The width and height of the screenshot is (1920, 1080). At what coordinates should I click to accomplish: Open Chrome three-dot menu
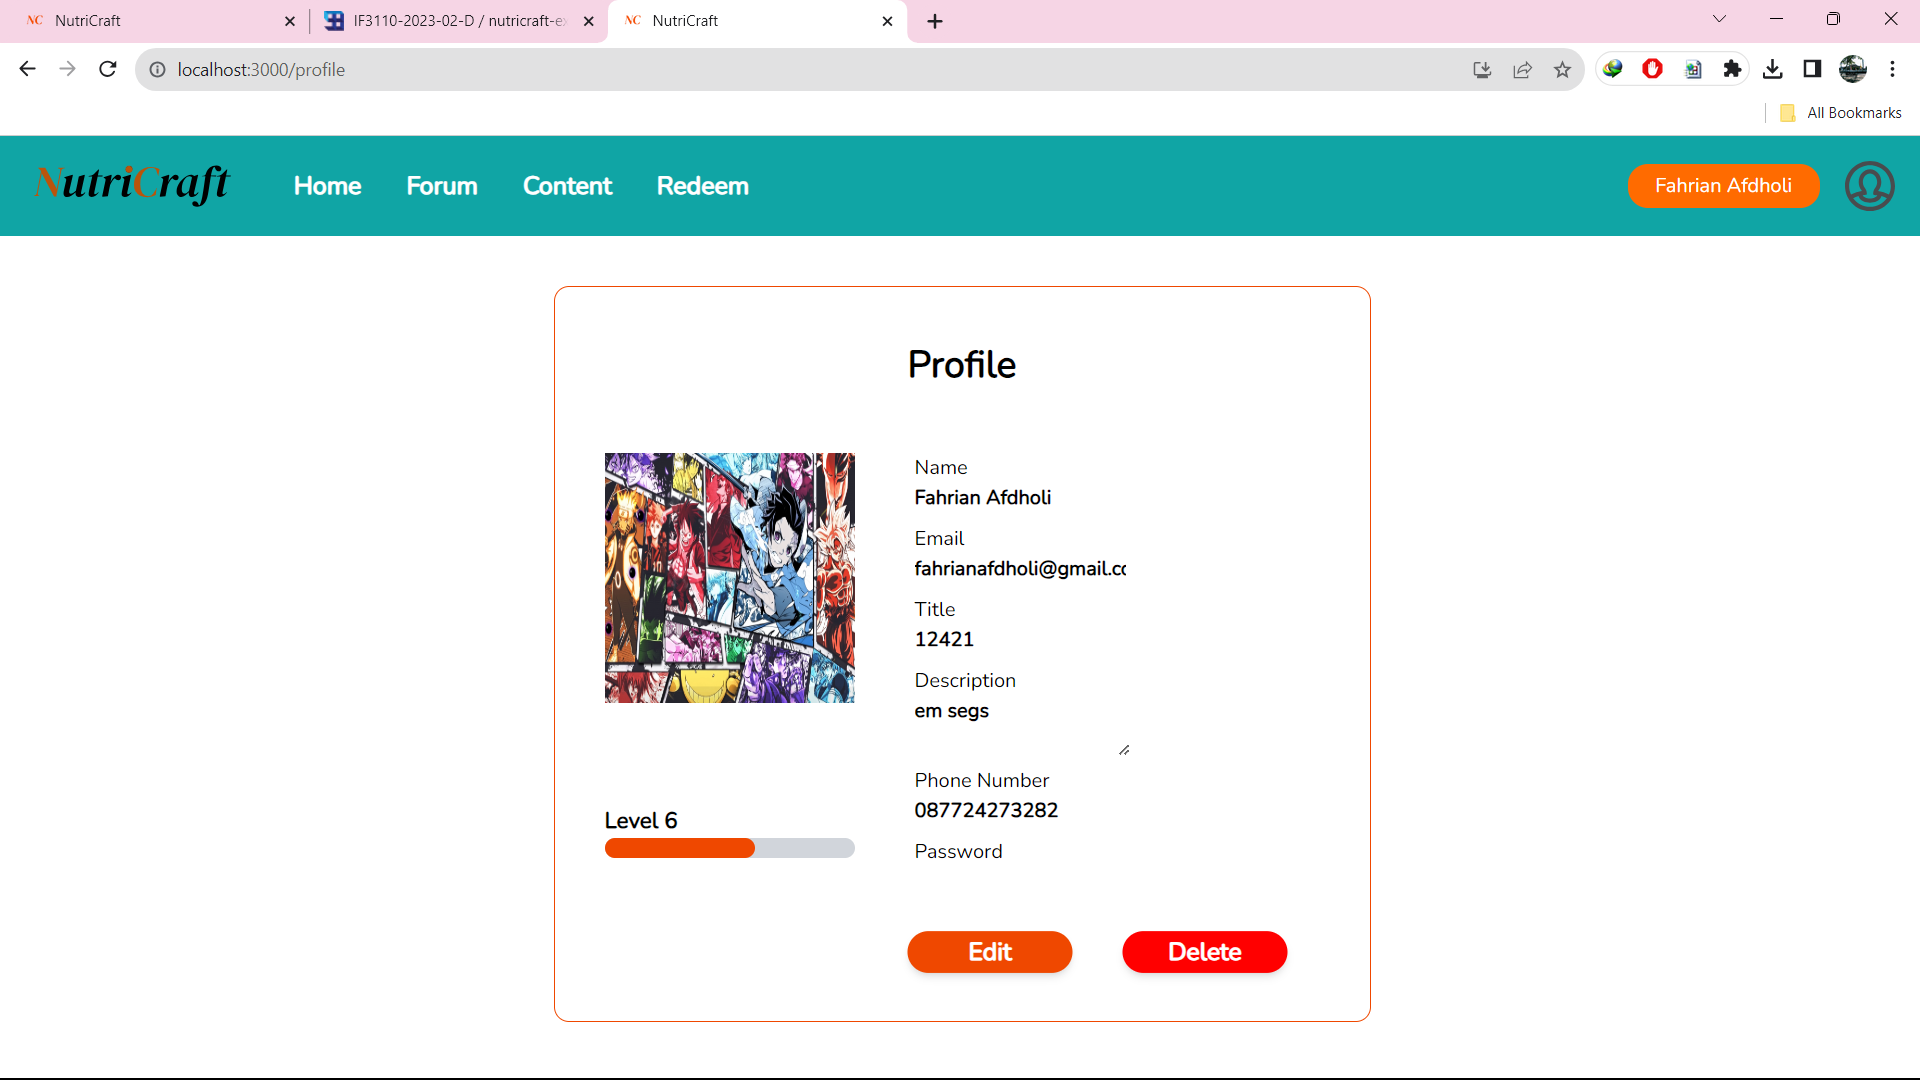[x=1892, y=69]
